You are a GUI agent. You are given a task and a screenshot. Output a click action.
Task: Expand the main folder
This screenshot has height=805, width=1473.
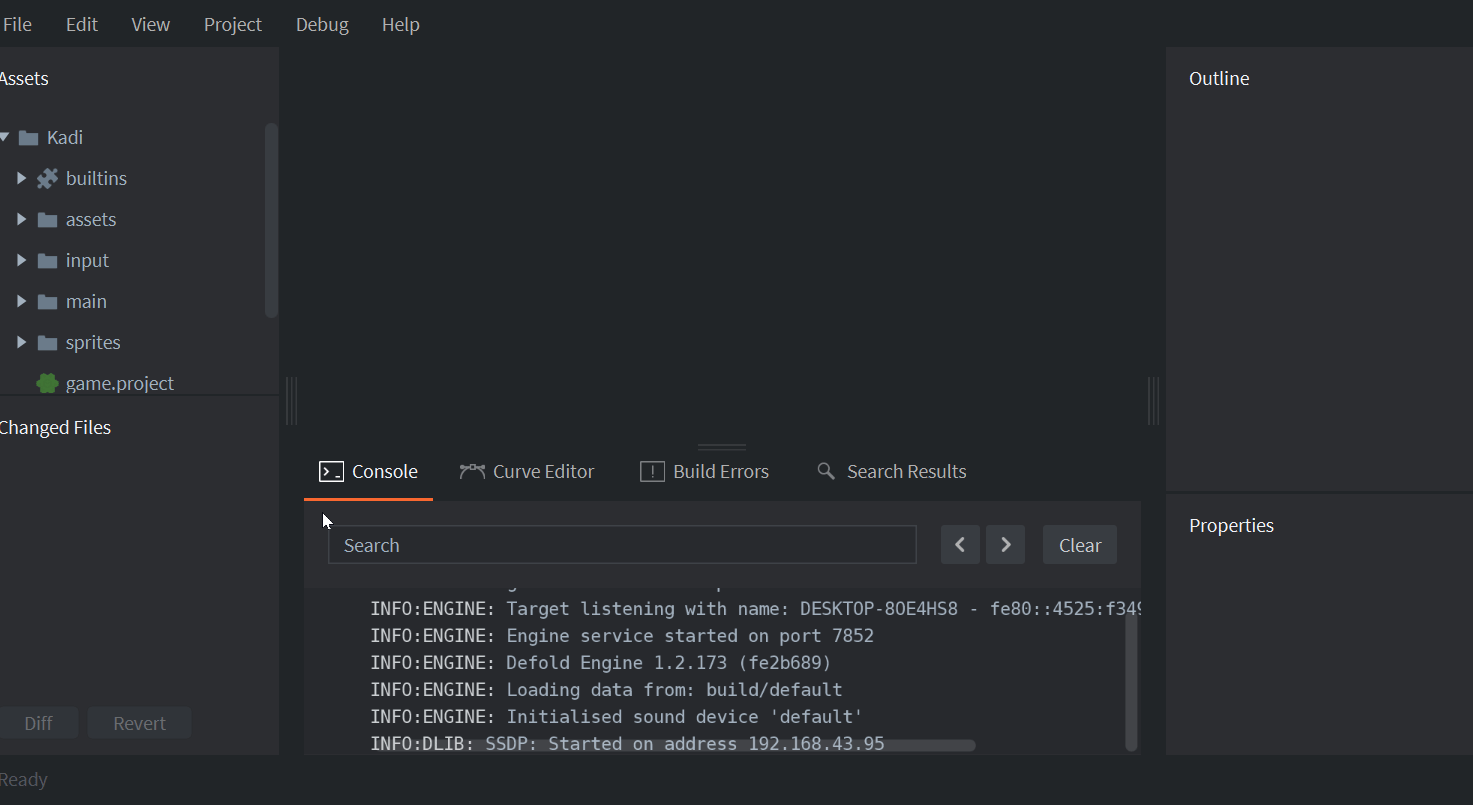point(21,301)
